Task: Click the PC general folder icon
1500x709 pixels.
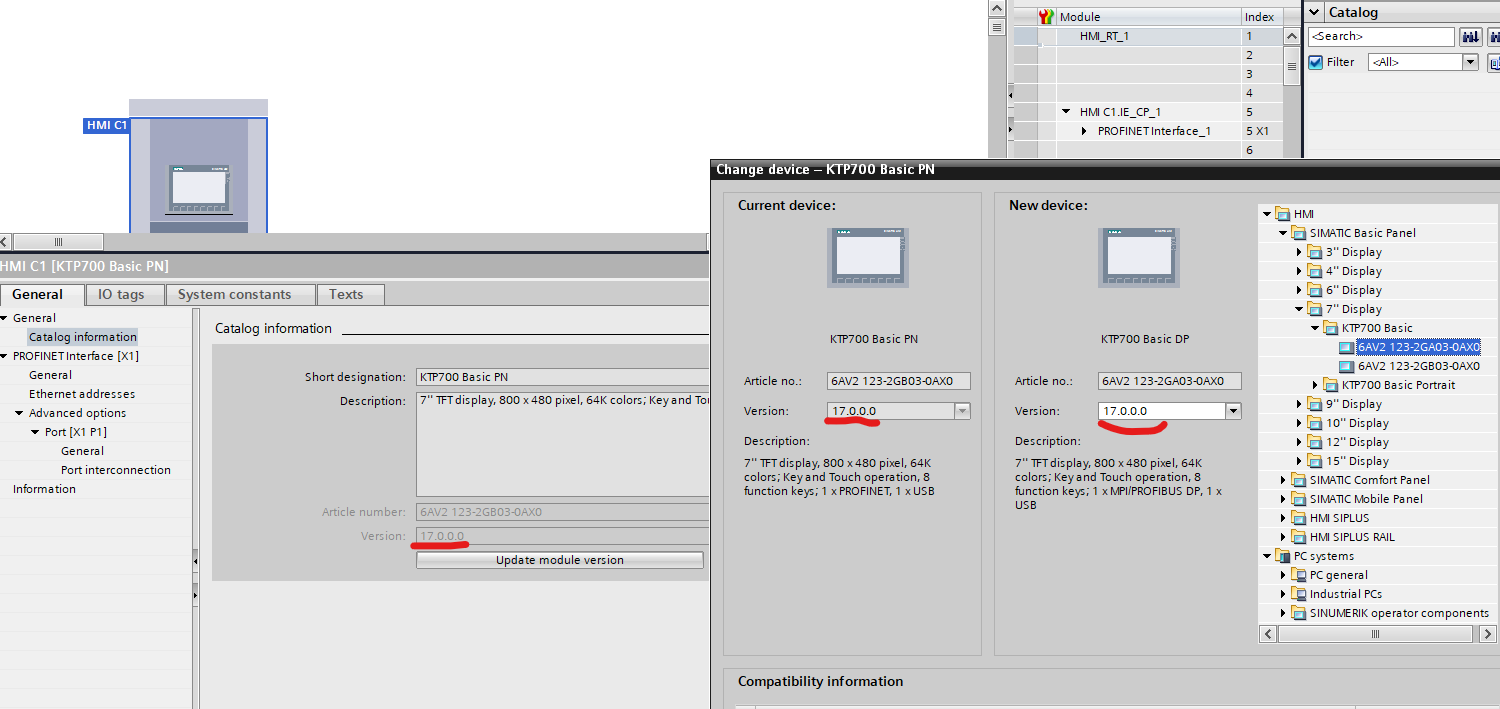Action: click(1298, 575)
